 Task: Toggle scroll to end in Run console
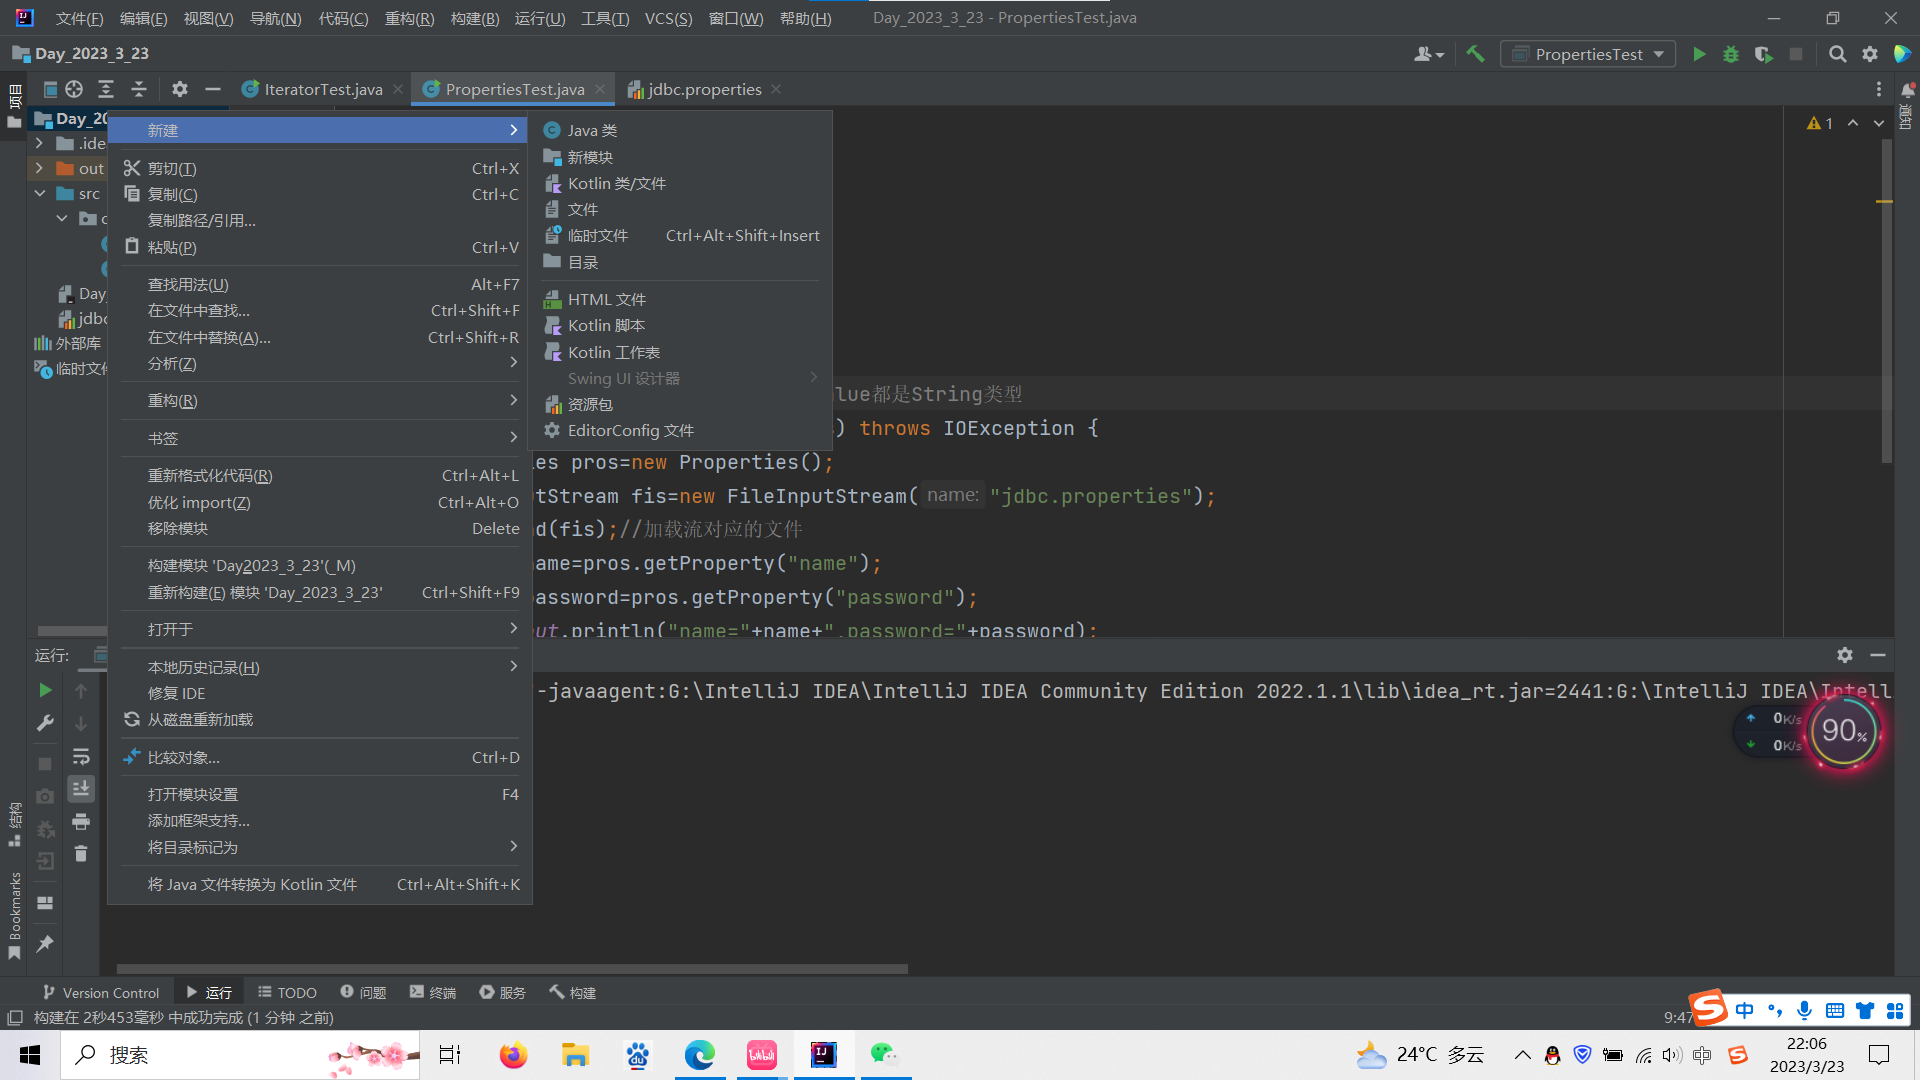[x=81, y=789]
